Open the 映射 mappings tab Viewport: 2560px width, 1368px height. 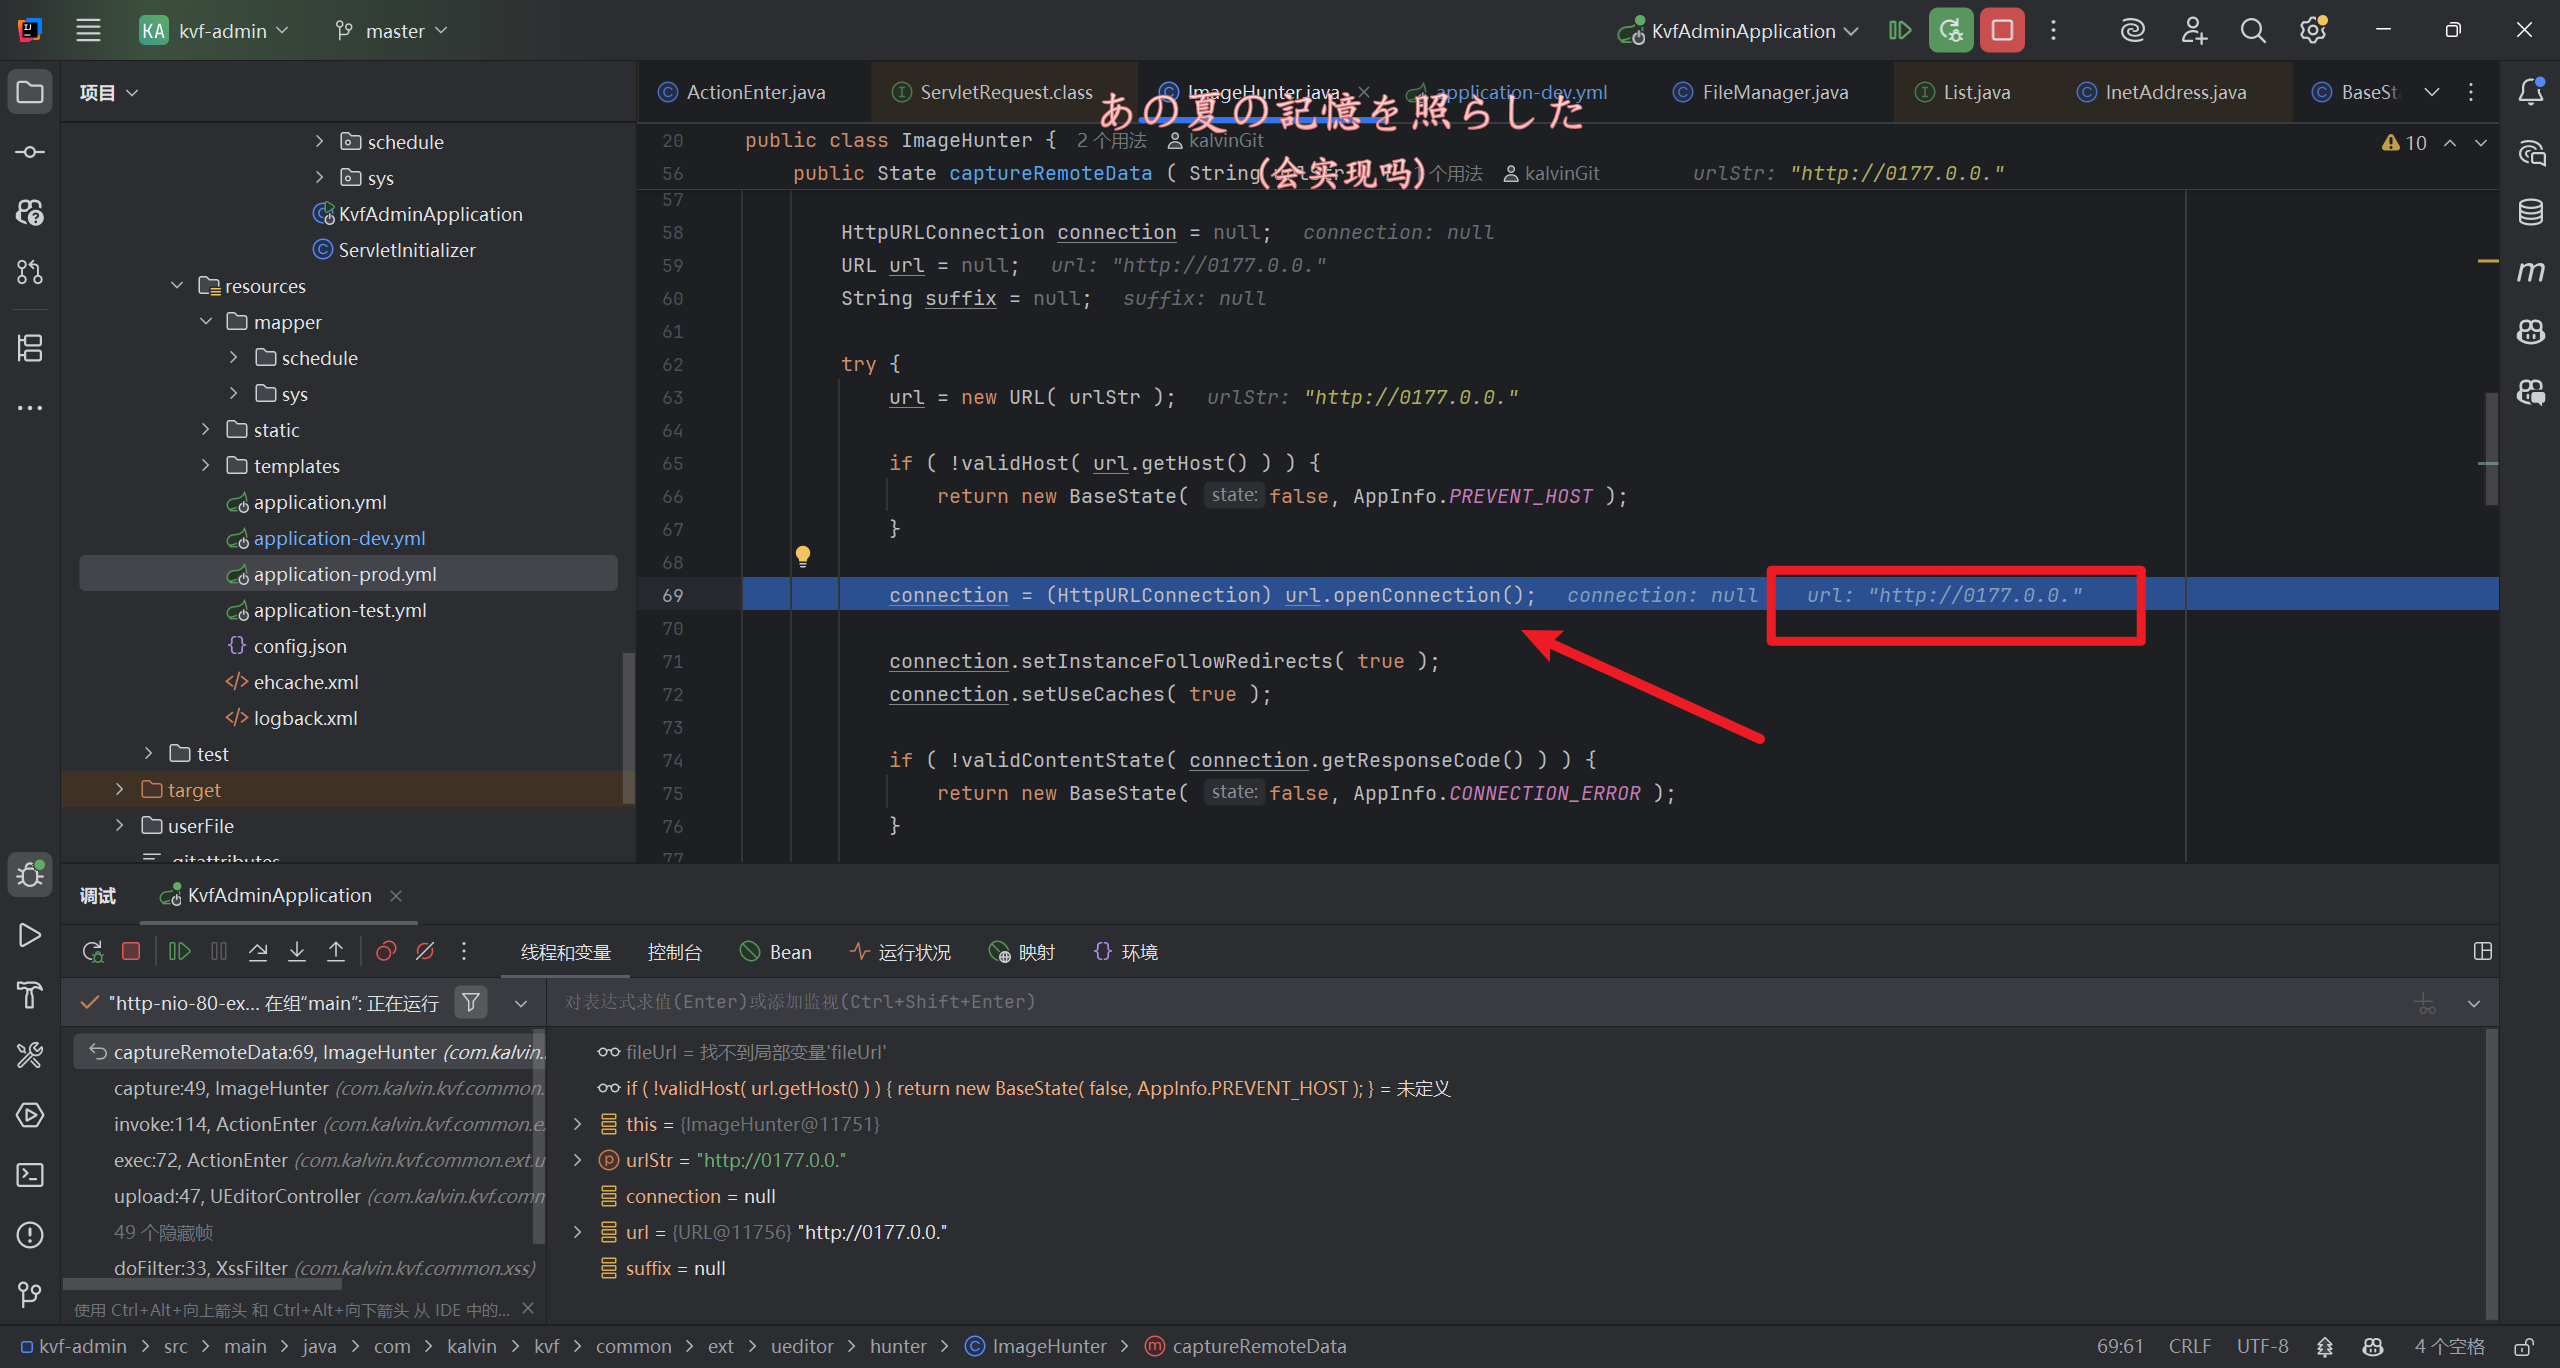(x=1021, y=952)
